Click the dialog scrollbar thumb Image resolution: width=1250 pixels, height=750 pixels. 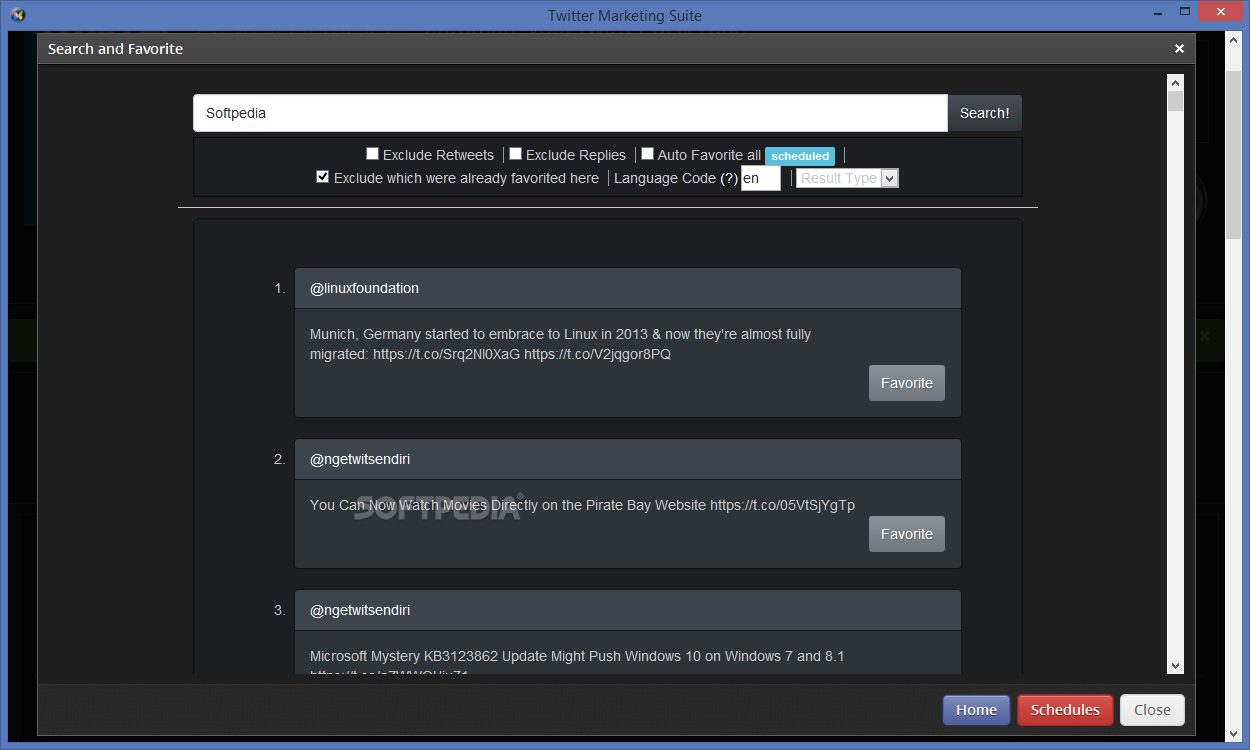(x=1176, y=101)
